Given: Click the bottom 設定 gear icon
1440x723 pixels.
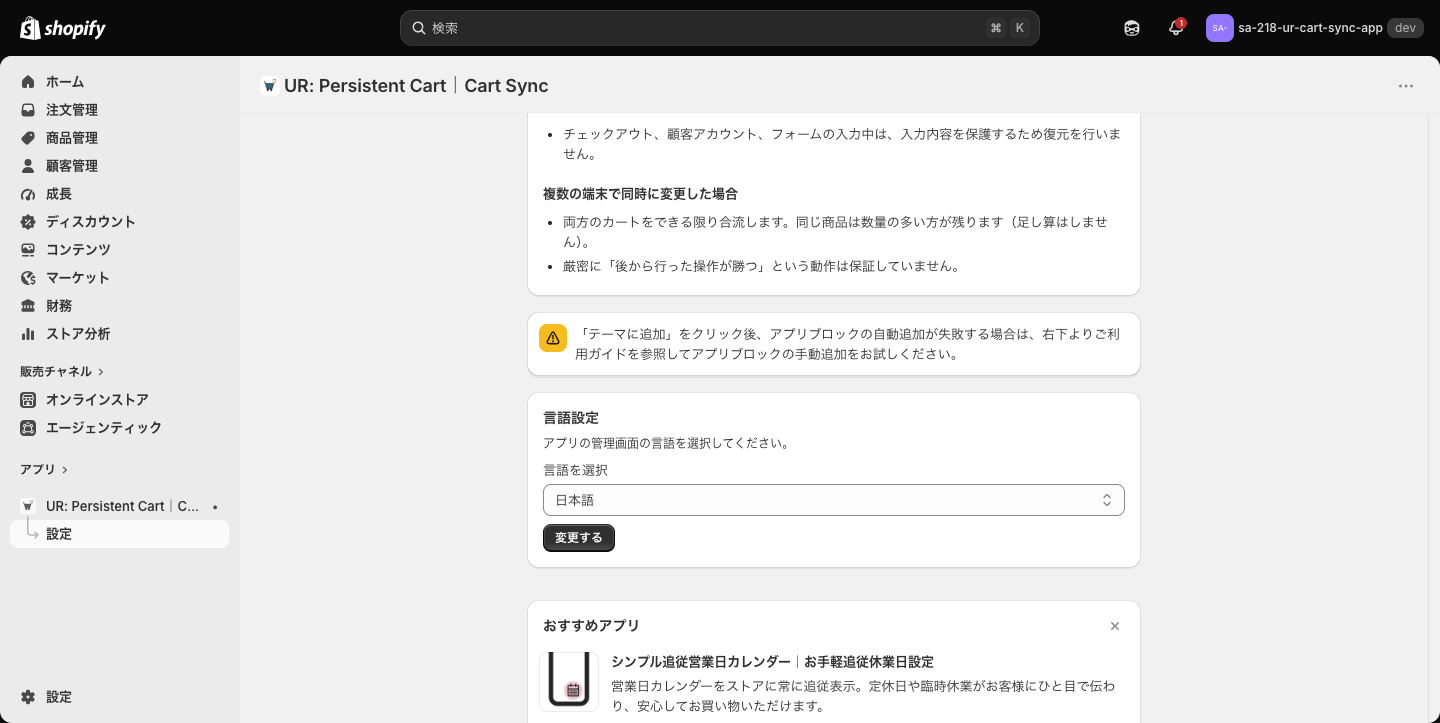Looking at the screenshot, I should coord(28,697).
